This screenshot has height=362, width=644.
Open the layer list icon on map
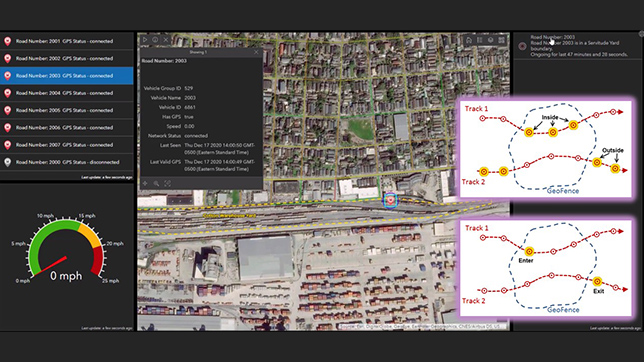point(480,40)
